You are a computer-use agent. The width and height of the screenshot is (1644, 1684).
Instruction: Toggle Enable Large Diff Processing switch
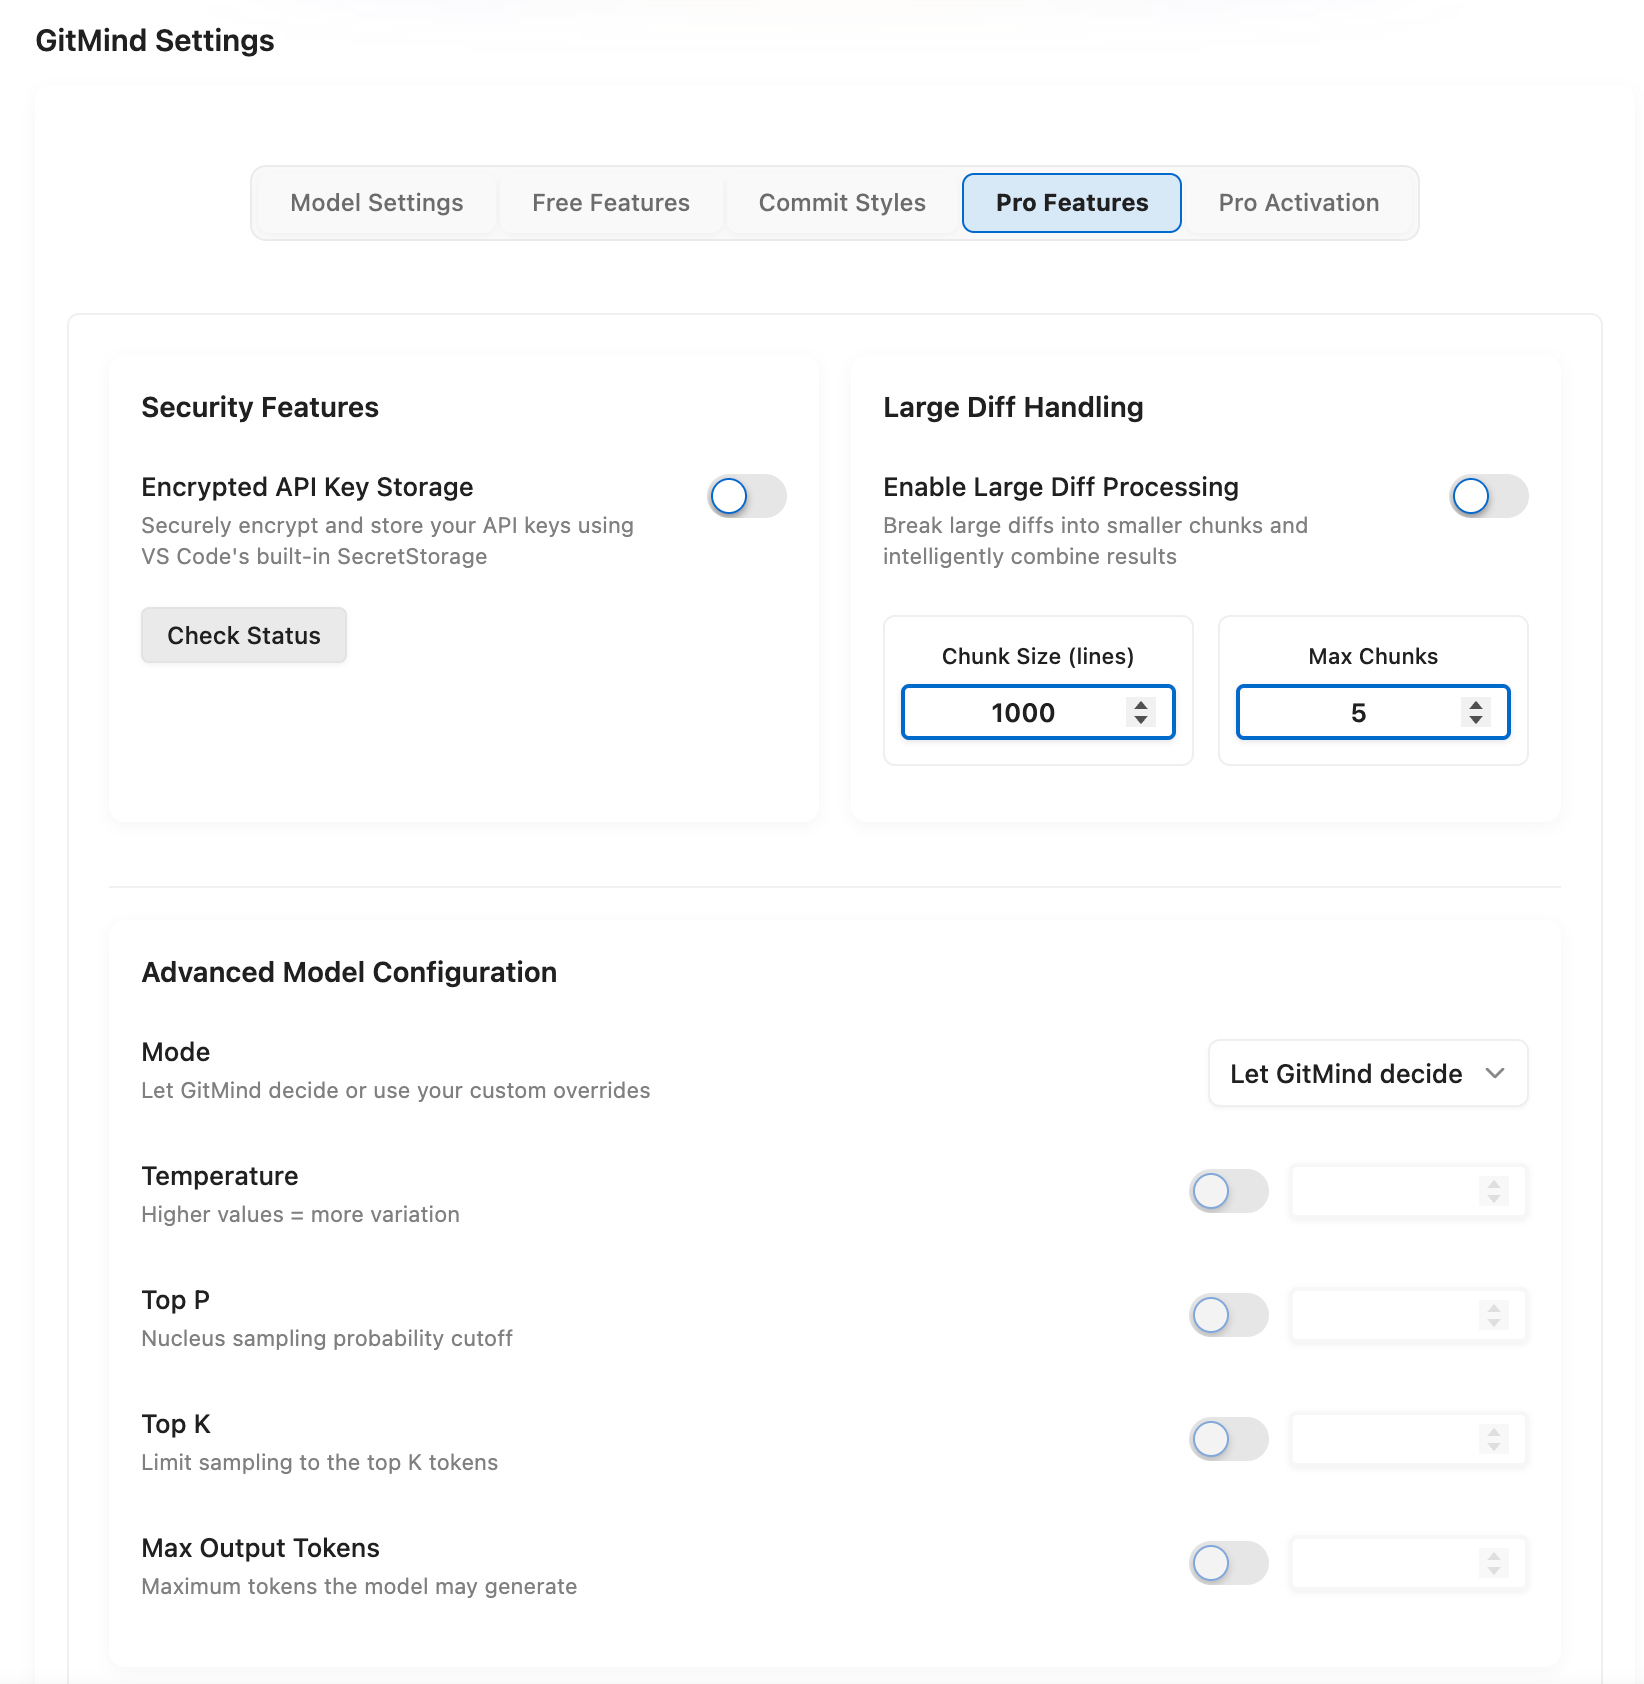coord(1489,496)
